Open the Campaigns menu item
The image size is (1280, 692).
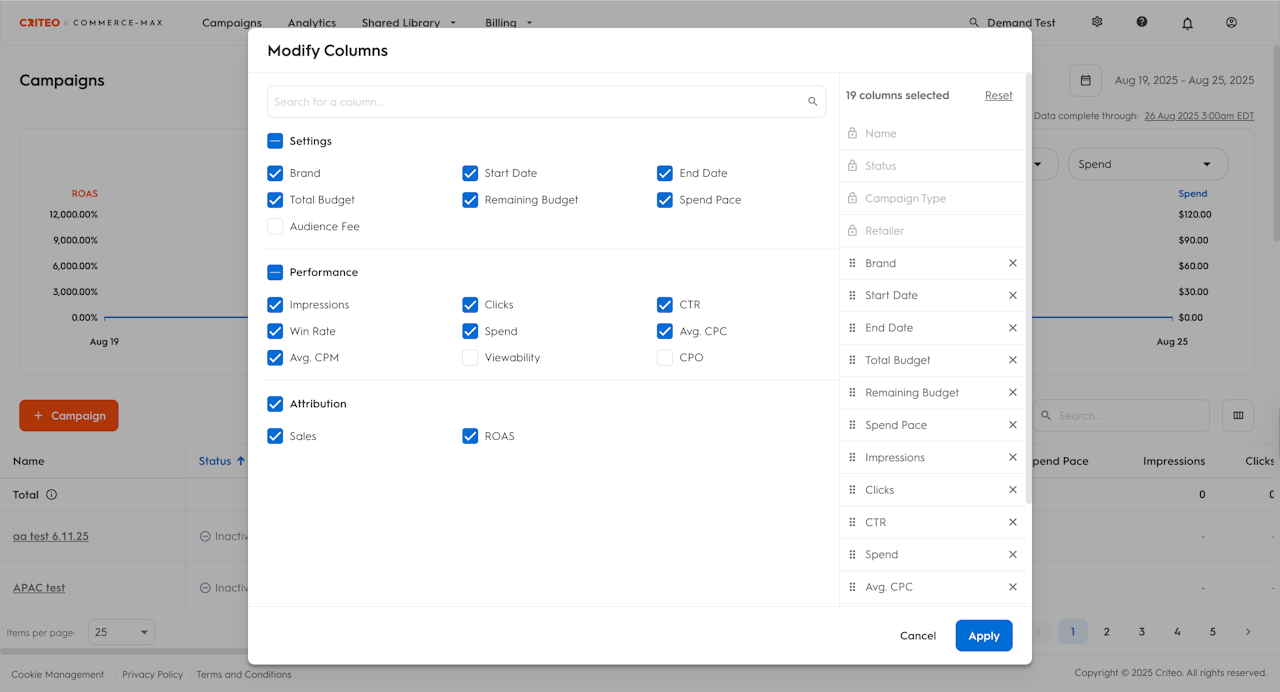click(231, 22)
